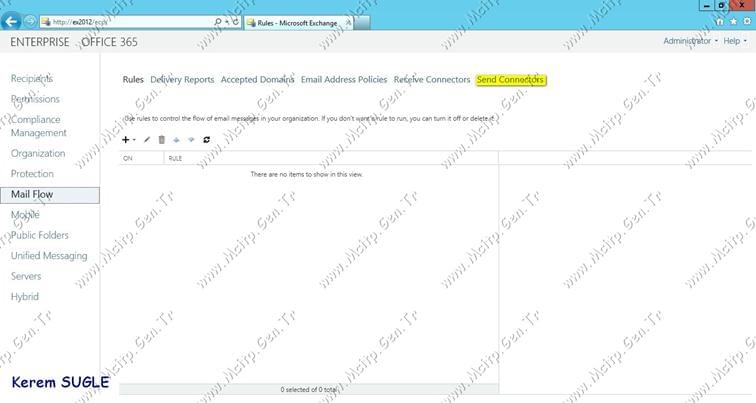Refresh the page with address bar reload icon
The width and height of the screenshot is (756, 403).
pyautogui.click(x=236, y=22)
